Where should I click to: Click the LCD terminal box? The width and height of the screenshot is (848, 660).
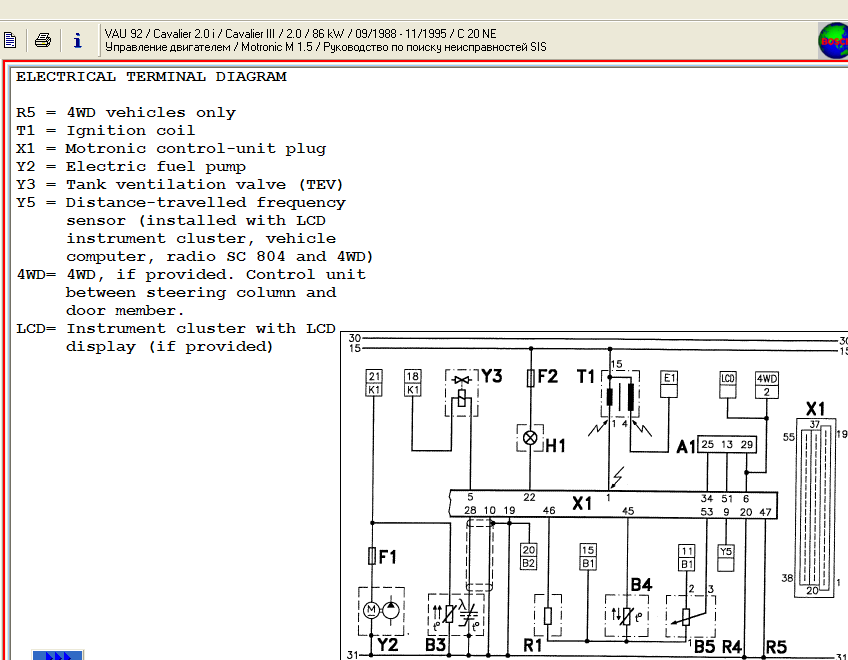(x=728, y=384)
